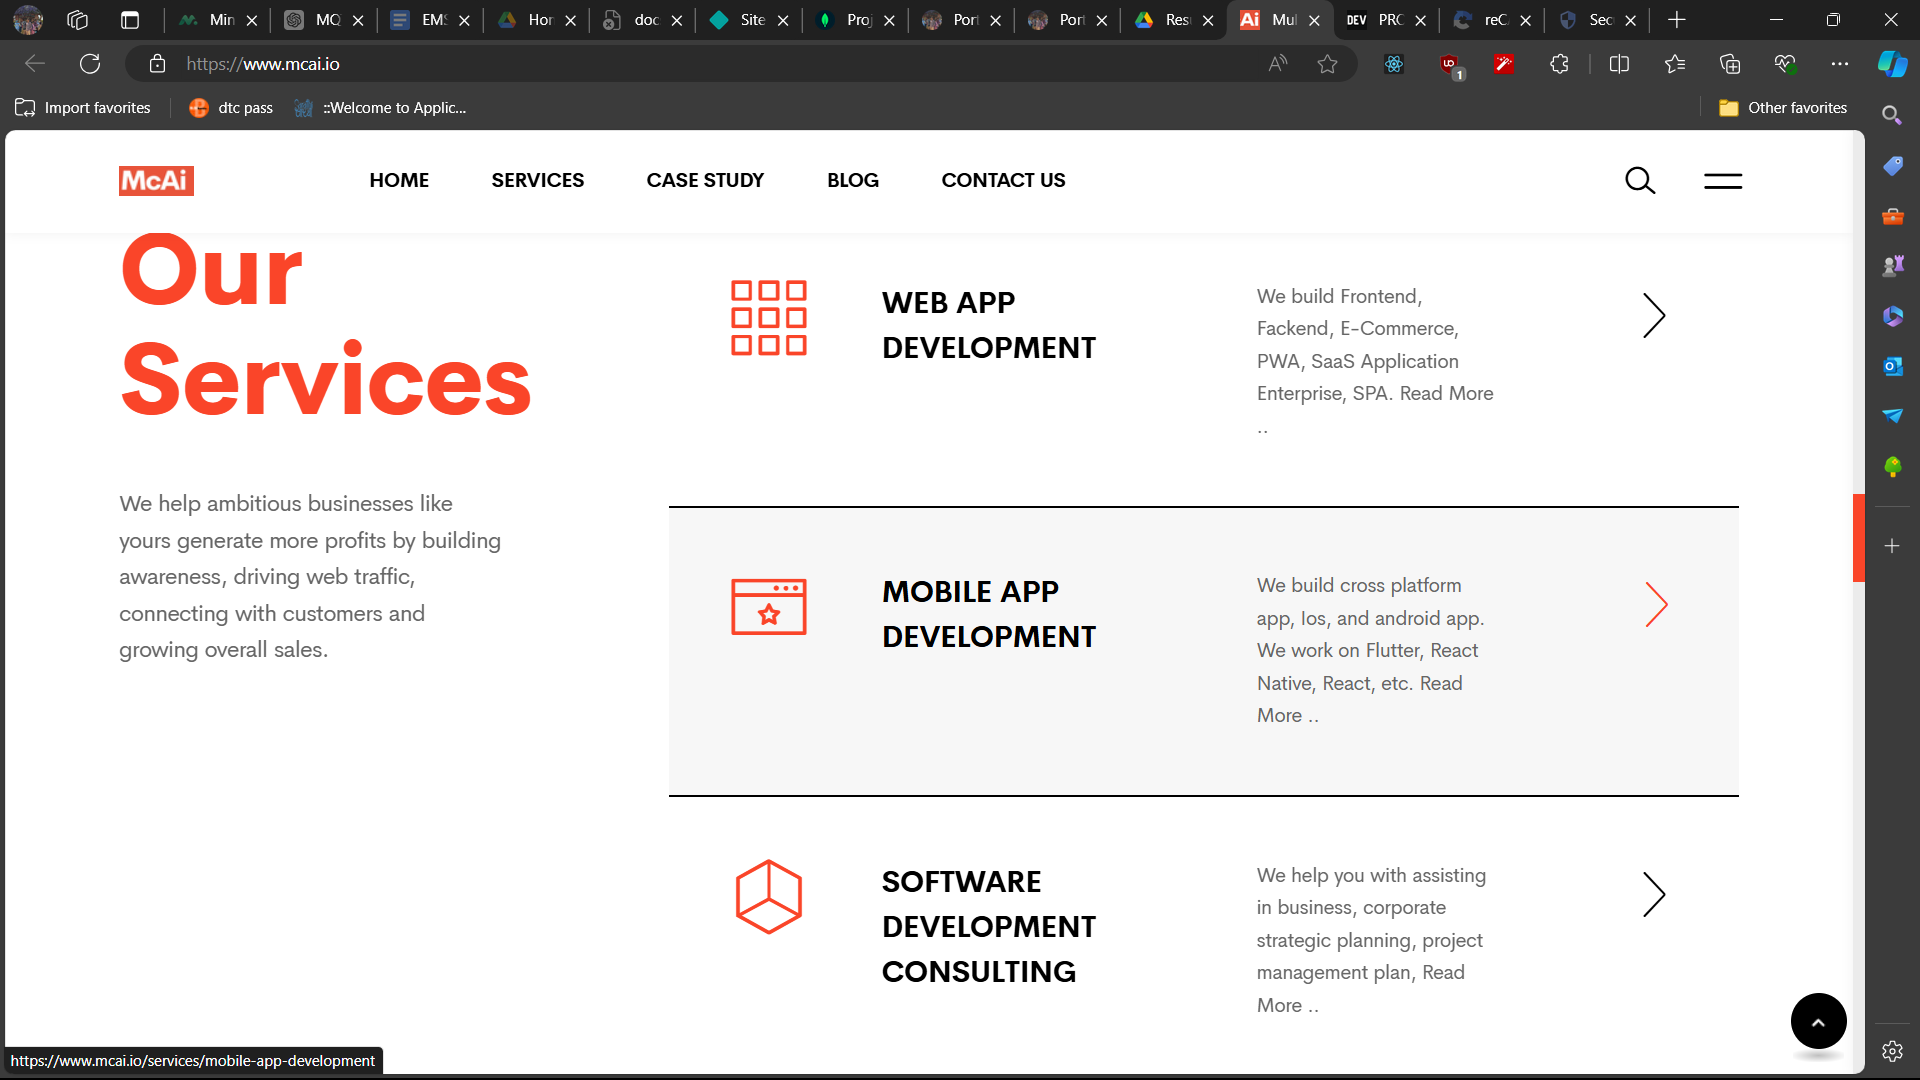Image resolution: width=1920 pixels, height=1080 pixels.
Task: Click the Software Consulting cube icon
Action: [x=768, y=896]
